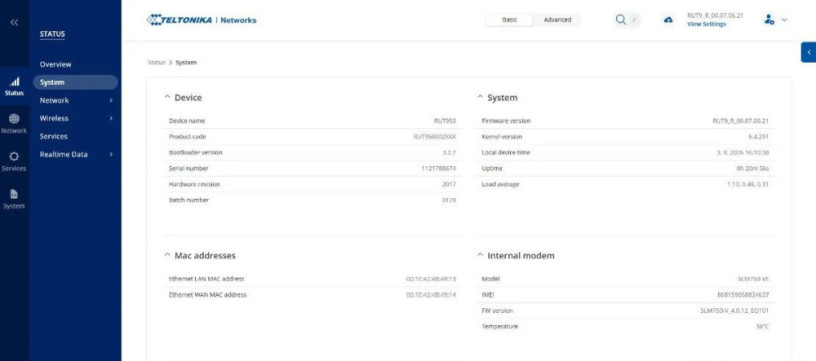Open Realtime Data menu item

(x=63, y=154)
